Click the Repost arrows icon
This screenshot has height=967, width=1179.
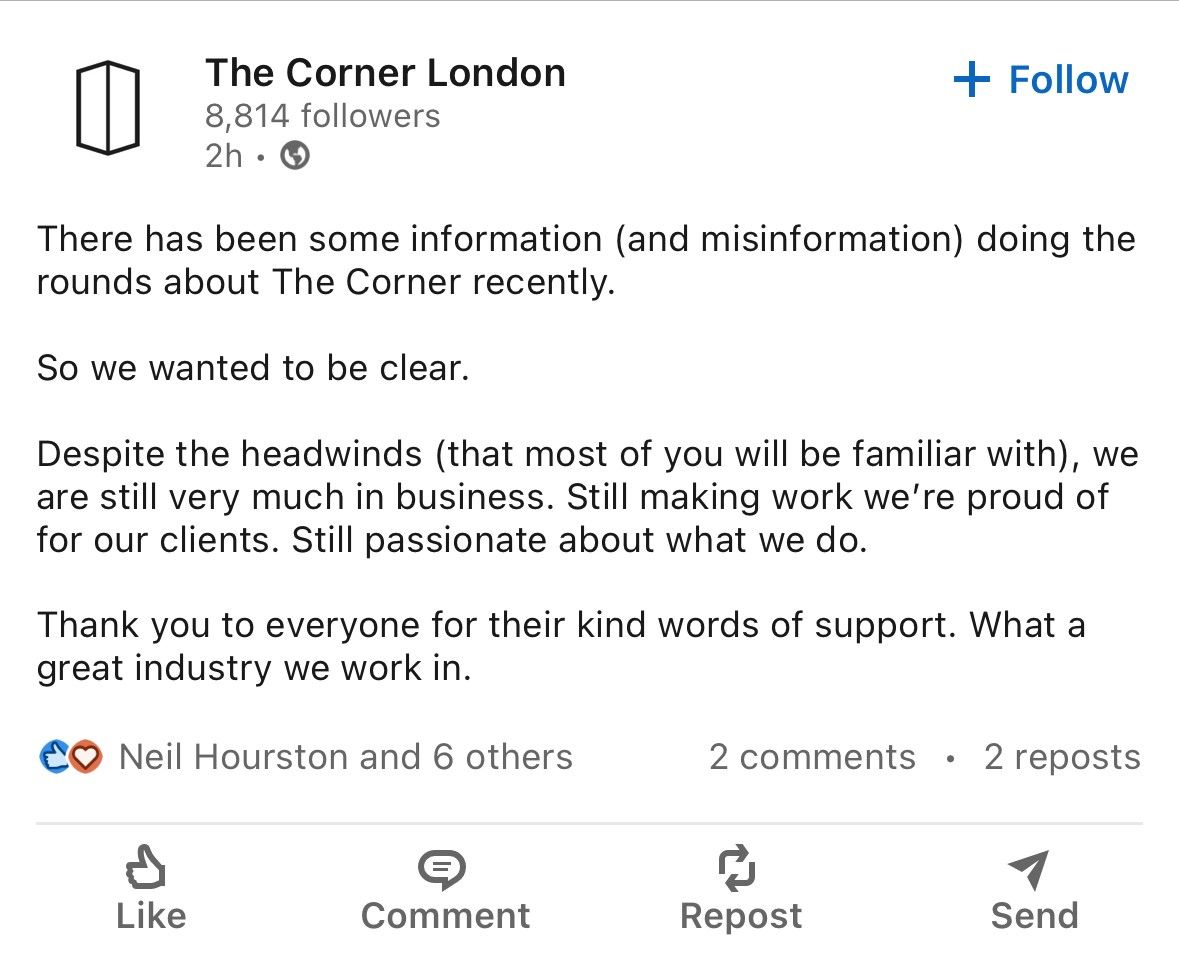tap(737, 867)
